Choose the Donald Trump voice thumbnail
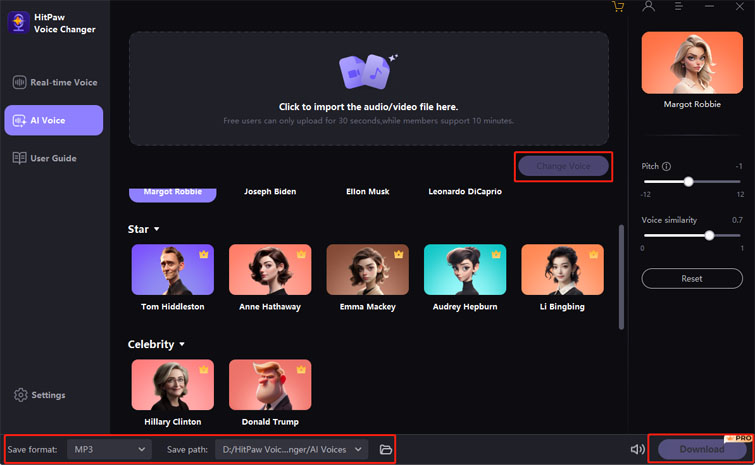The height and width of the screenshot is (465, 755). (x=270, y=385)
